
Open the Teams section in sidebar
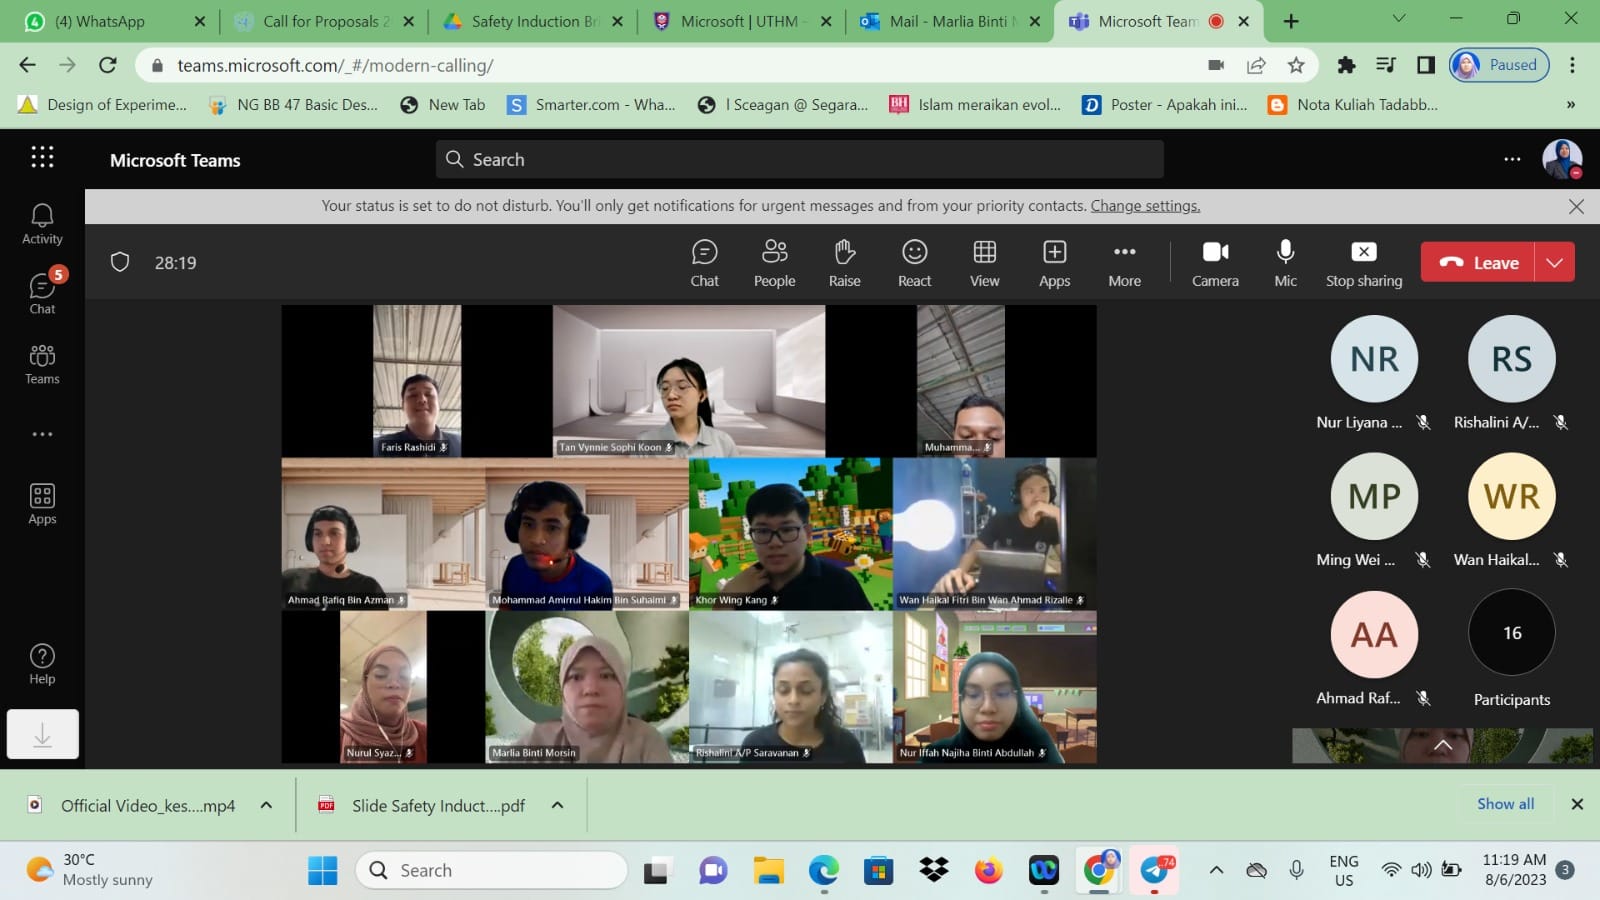click(42, 364)
